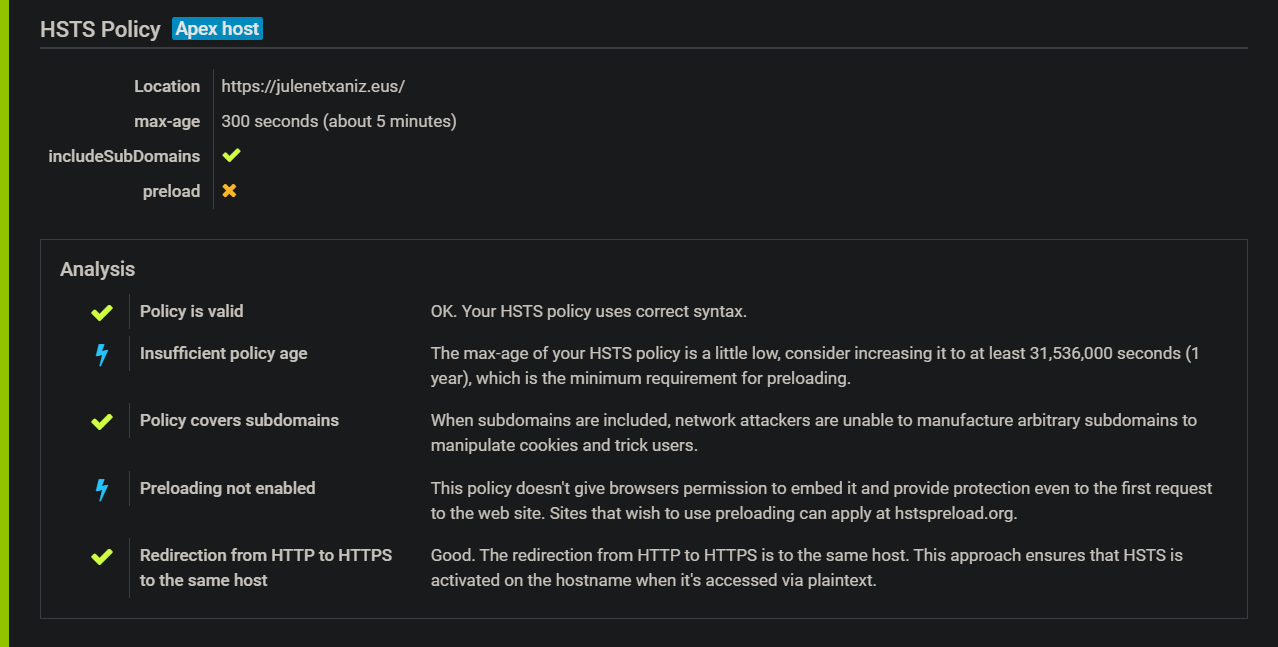Click the https://julenetxaniz.eus/ location URL
This screenshot has width=1278, height=647.
313,86
